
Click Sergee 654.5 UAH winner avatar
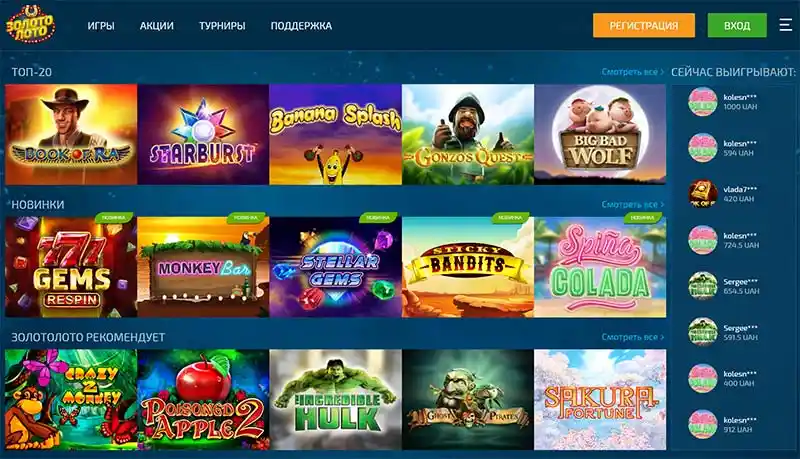pyautogui.click(x=703, y=286)
